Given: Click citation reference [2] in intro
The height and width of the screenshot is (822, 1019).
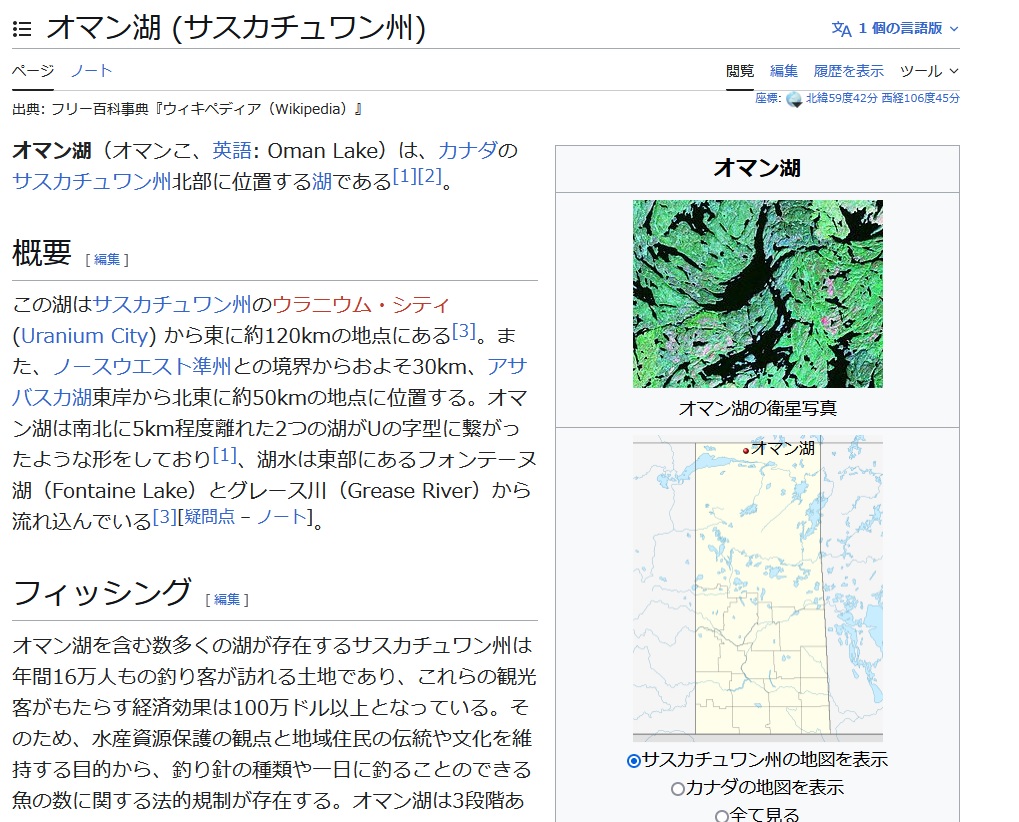Looking at the screenshot, I should pyautogui.click(x=429, y=177).
